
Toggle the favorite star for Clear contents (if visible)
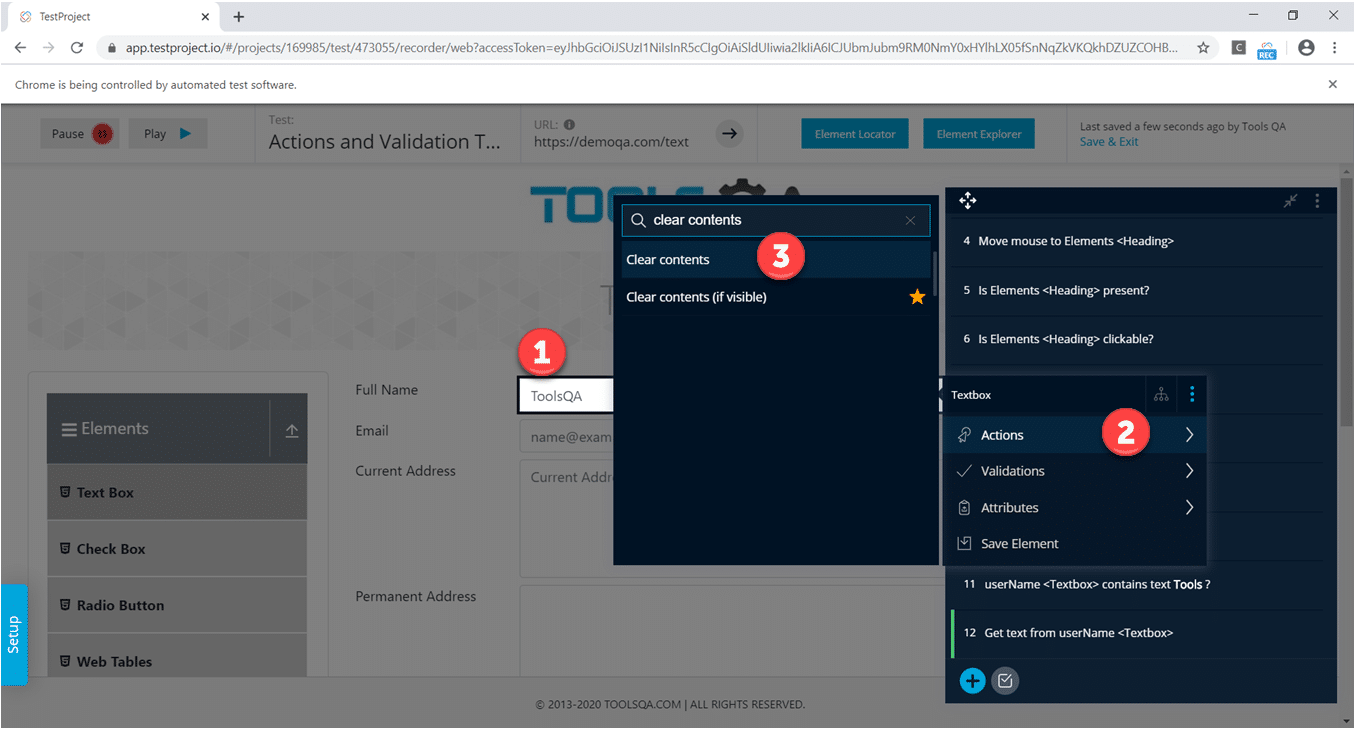coord(917,297)
